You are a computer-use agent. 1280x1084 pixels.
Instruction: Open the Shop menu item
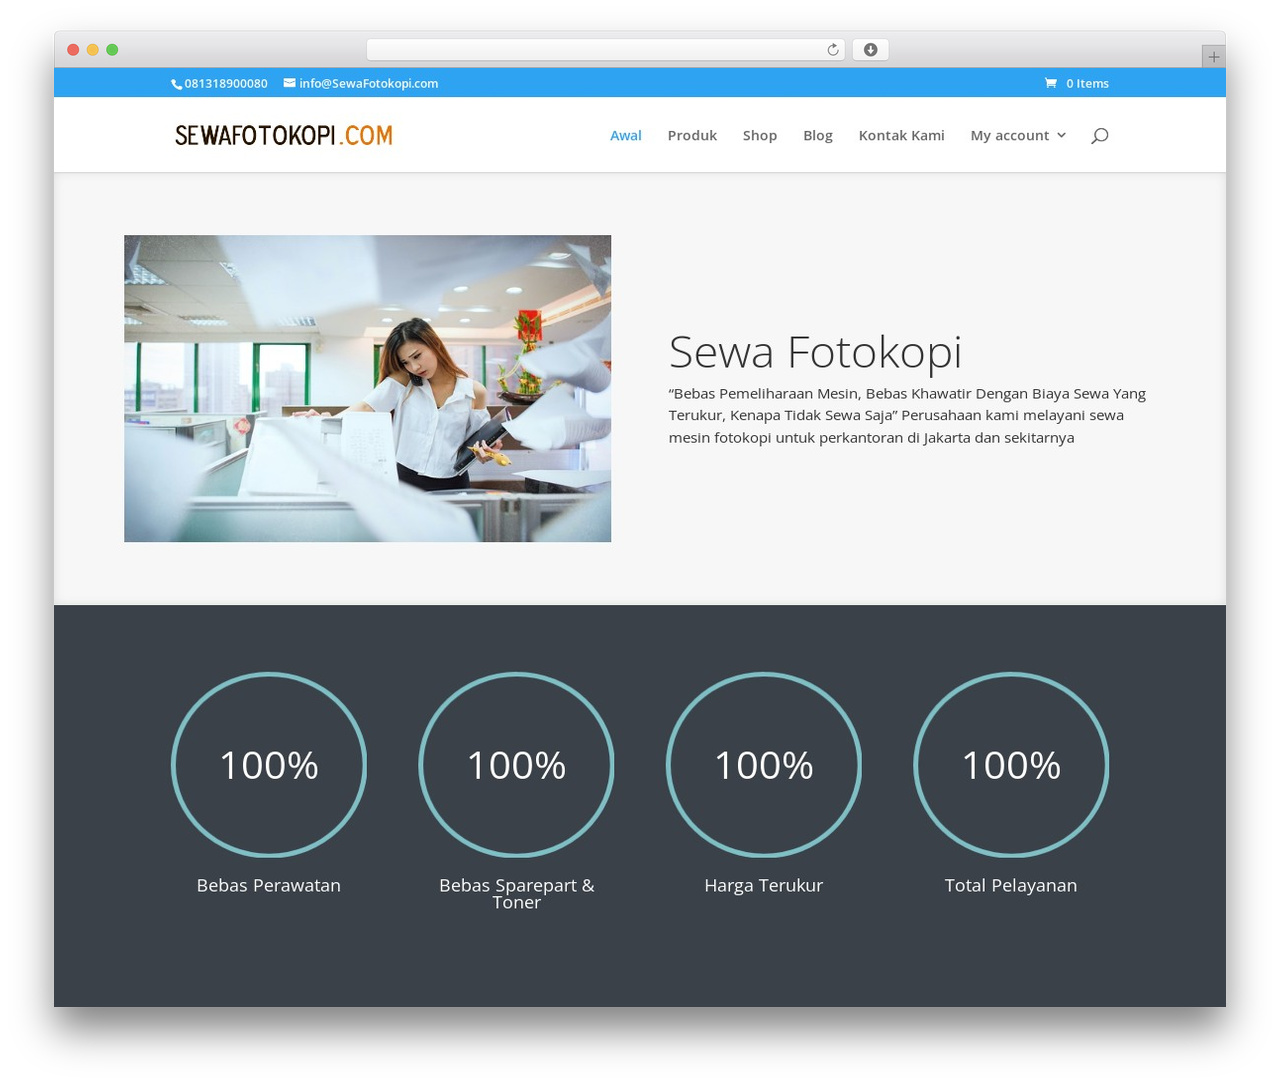(760, 135)
